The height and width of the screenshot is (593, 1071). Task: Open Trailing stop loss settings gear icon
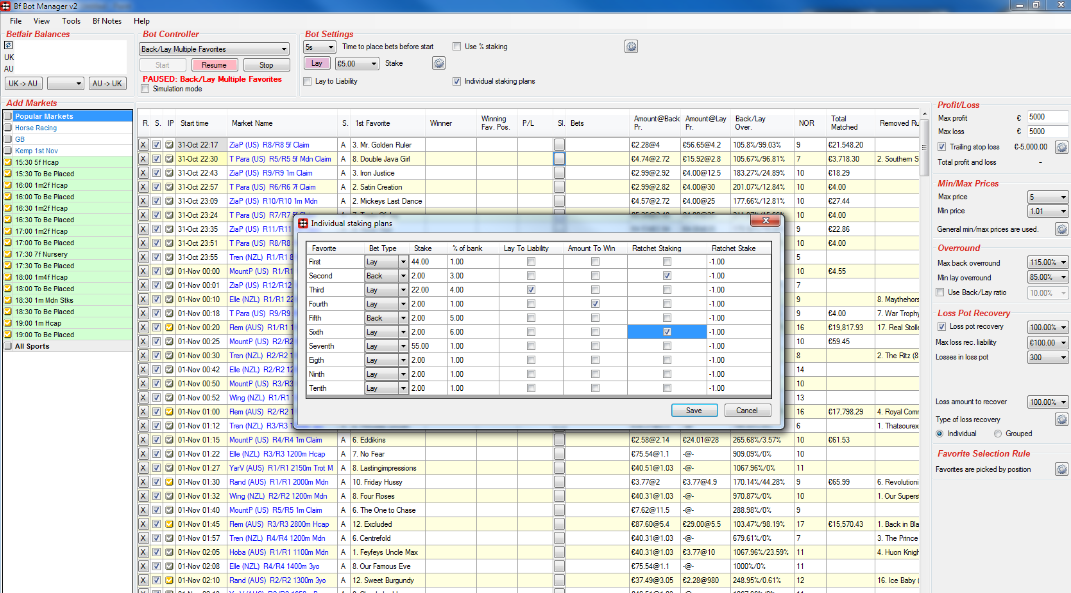pos(1061,147)
